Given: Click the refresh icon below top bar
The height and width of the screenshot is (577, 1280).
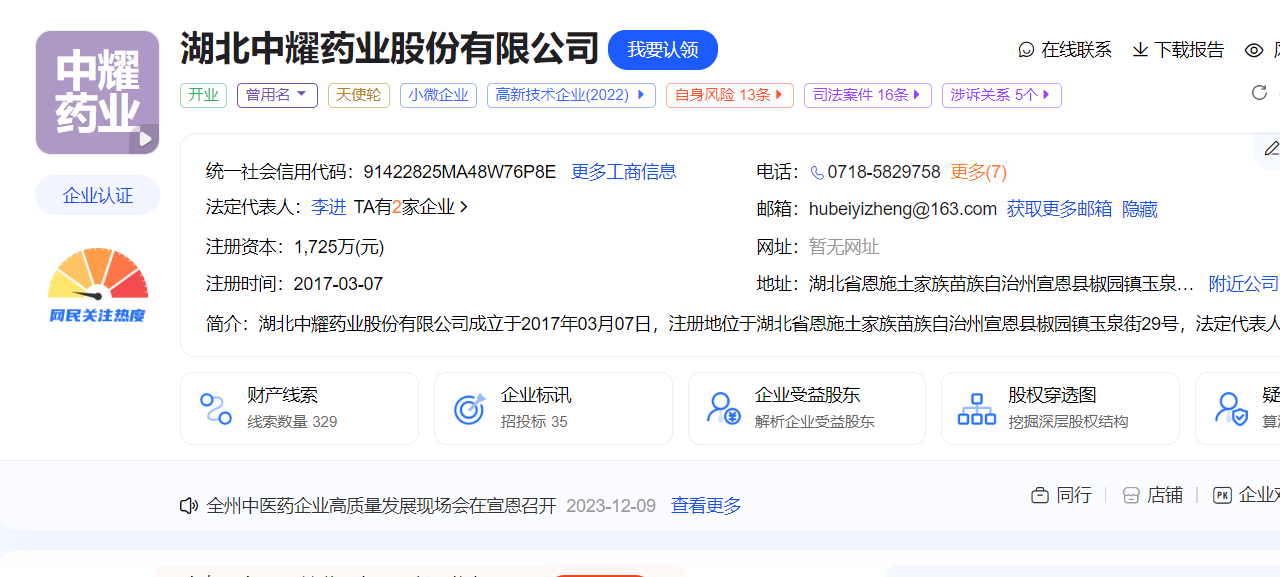Looking at the screenshot, I should [1259, 93].
